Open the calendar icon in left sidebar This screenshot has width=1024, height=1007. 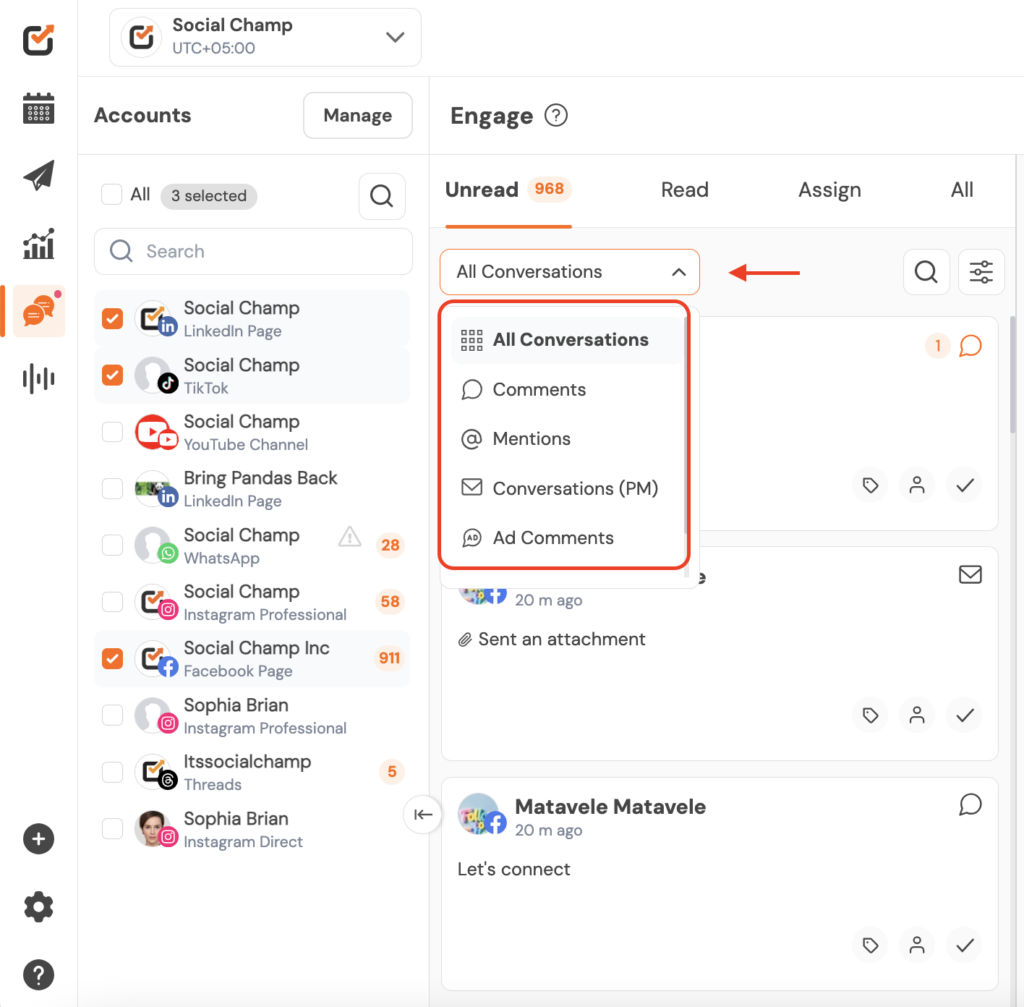coord(38,108)
